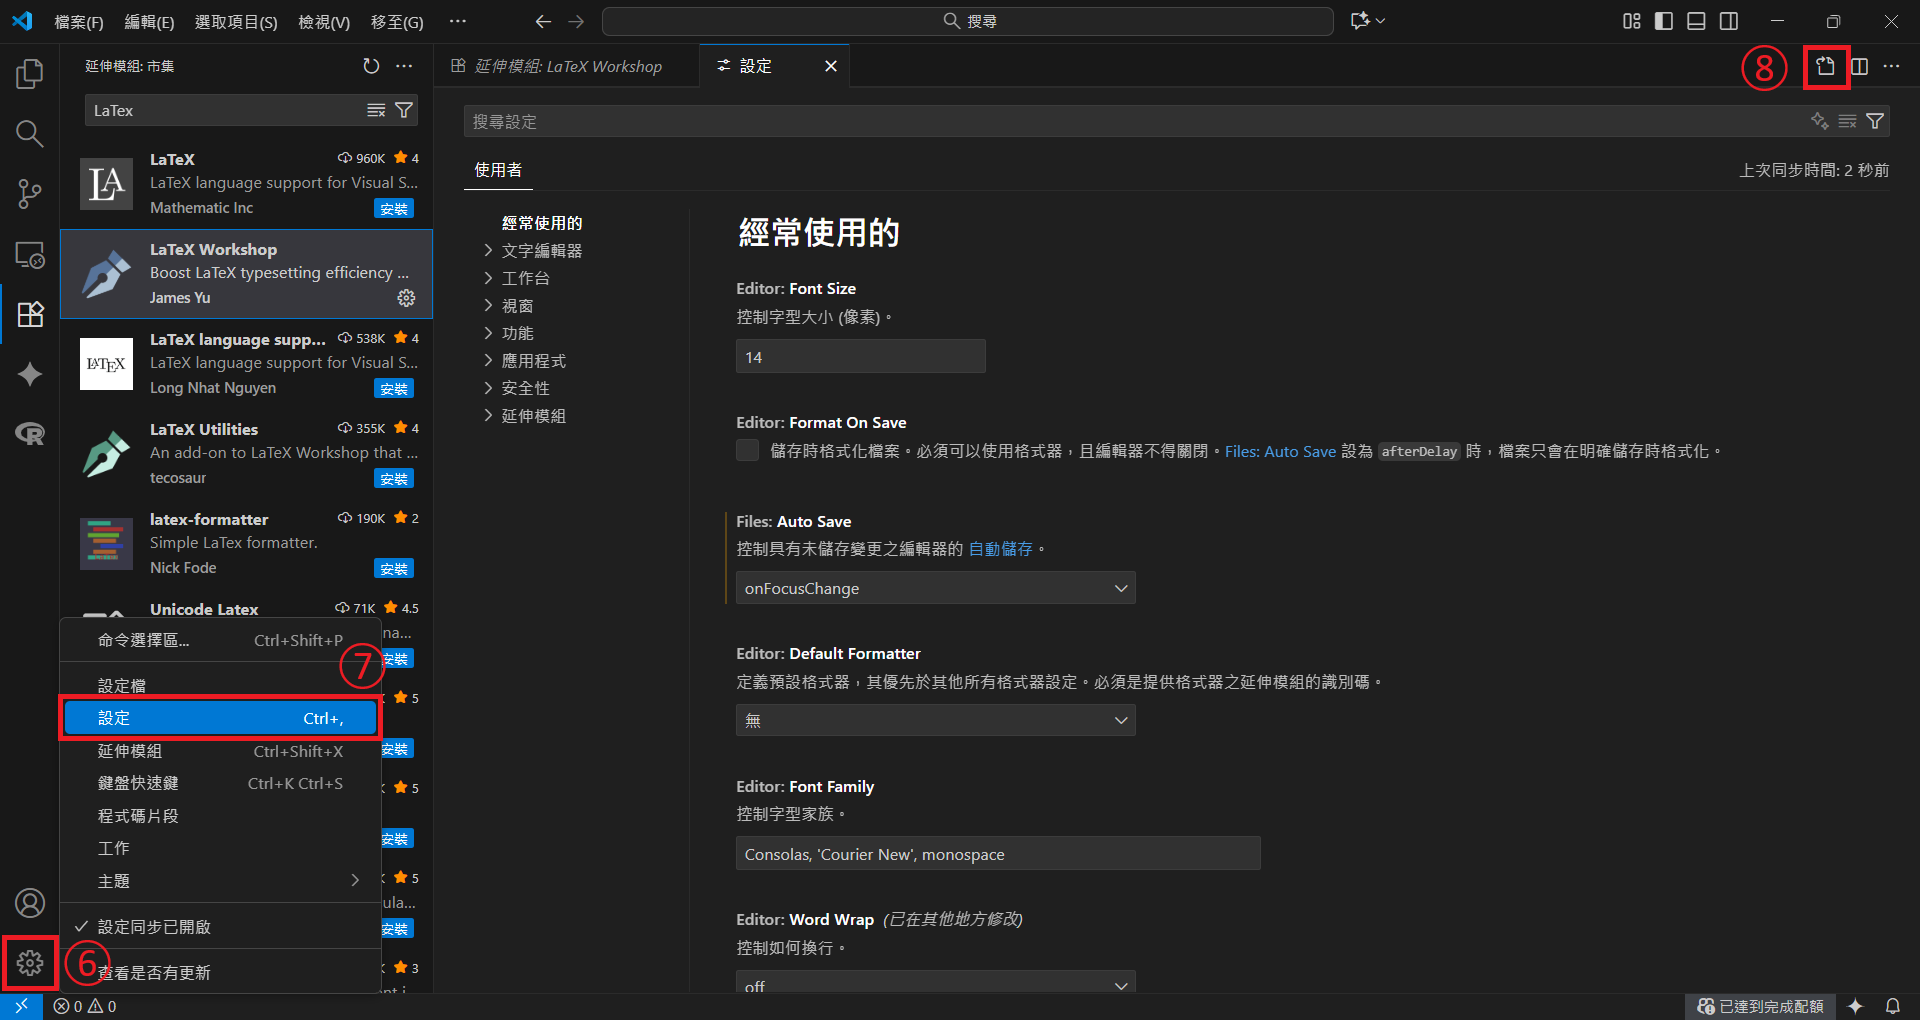Screen dimensions: 1920x1020
Task: Install the latex-formatter extension
Action: (394, 569)
